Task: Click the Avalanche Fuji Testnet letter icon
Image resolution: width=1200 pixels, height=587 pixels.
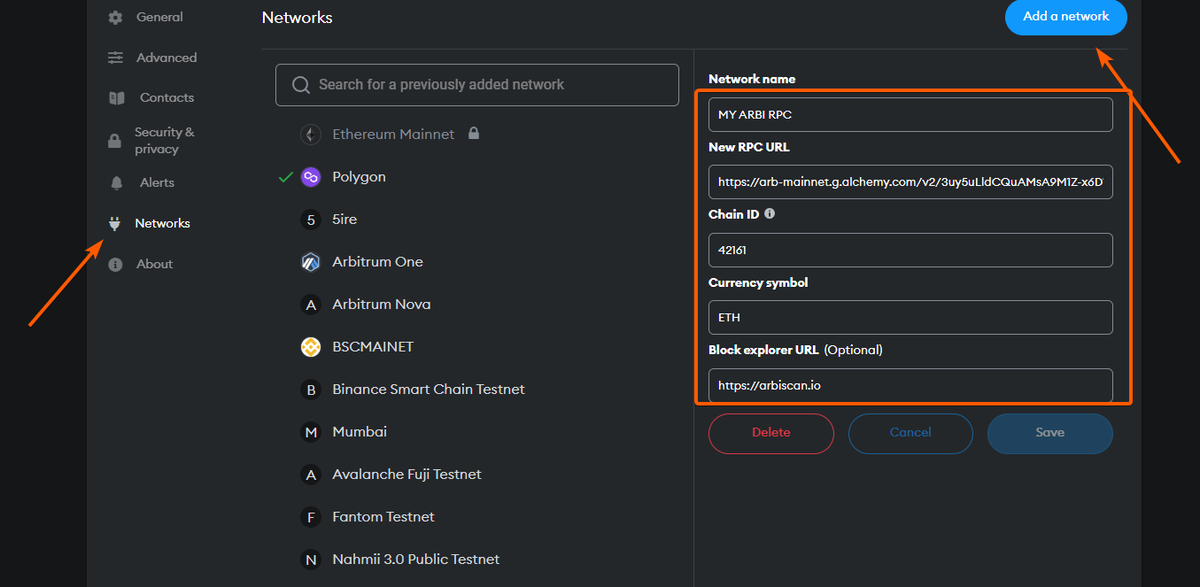Action: [311, 474]
